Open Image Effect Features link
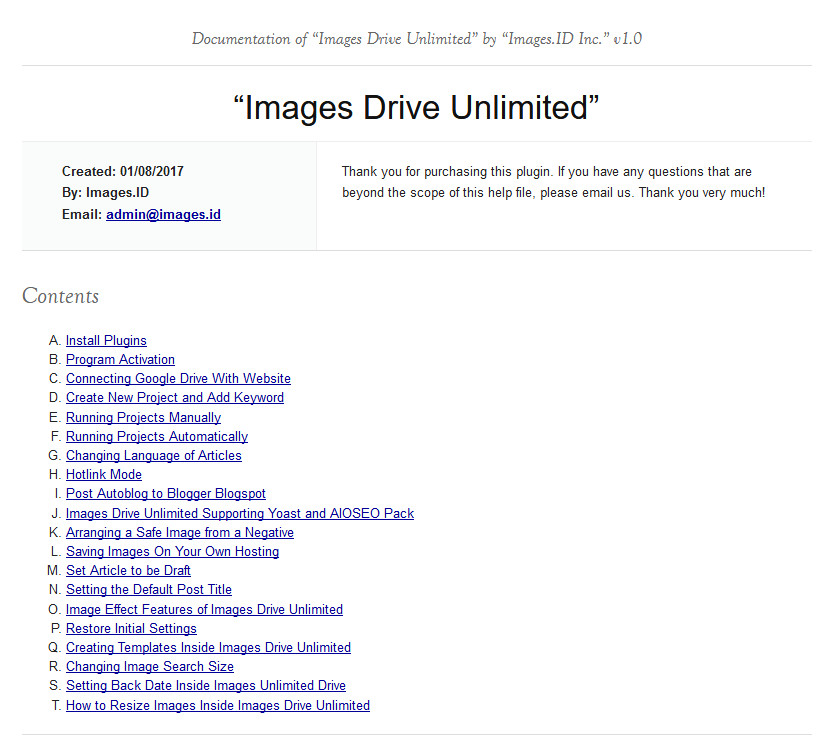The height and width of the screenshot is (755, 833). point(204,610)
